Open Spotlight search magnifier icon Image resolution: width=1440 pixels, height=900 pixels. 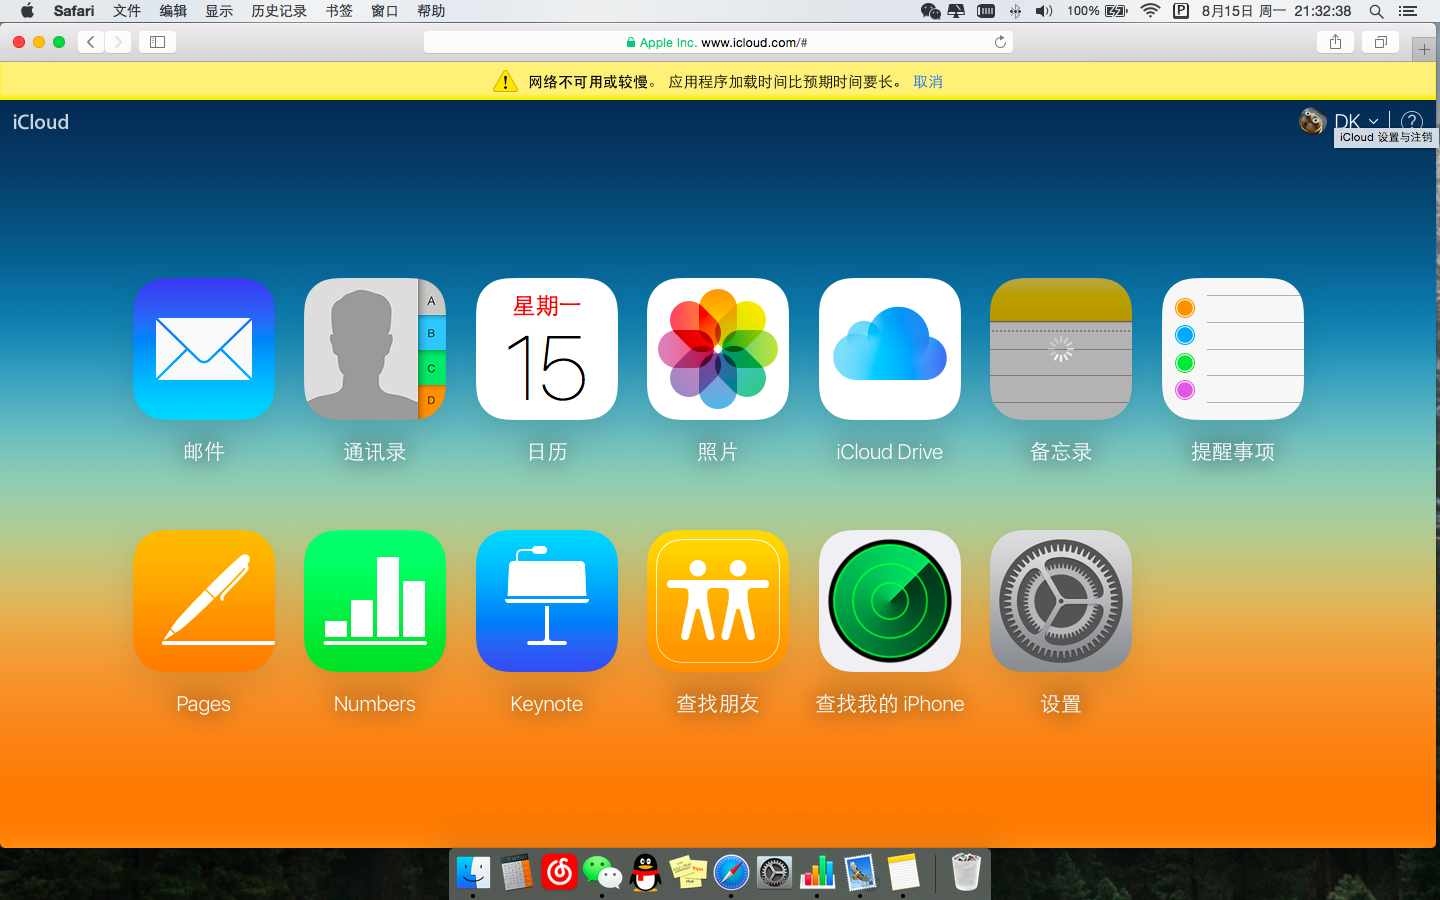click(1376, 11)
